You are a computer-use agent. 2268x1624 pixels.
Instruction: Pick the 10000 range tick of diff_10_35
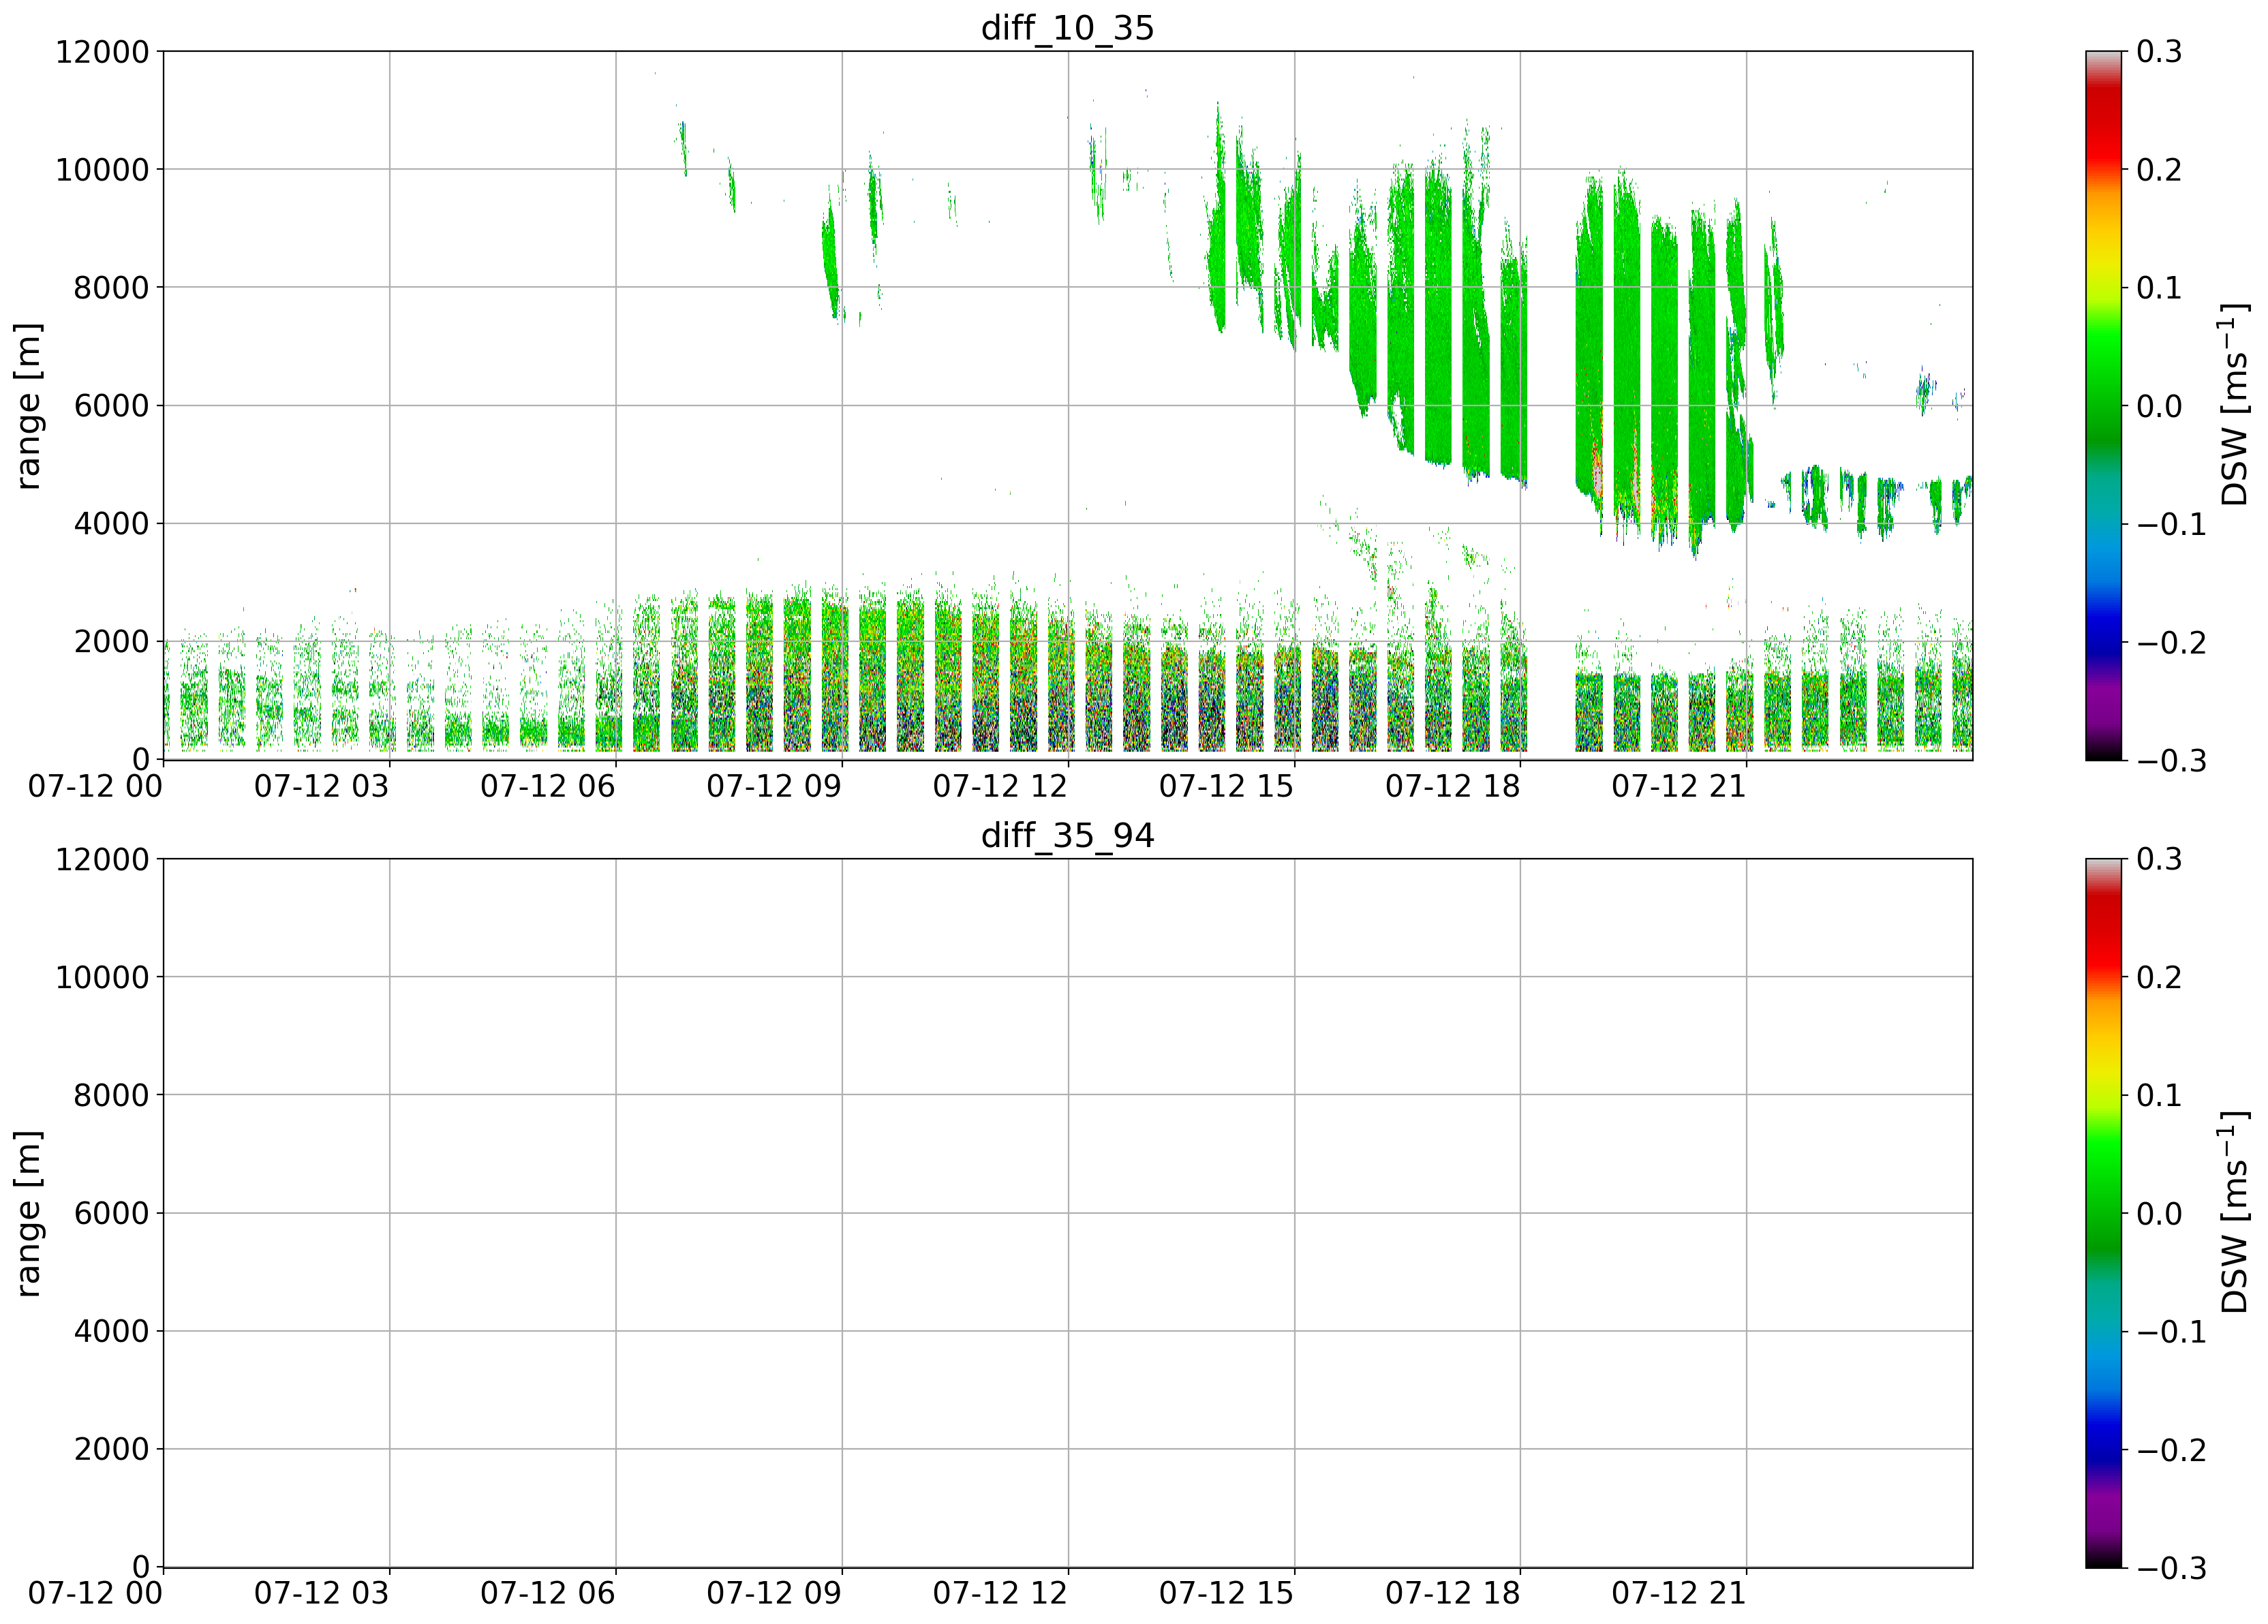click(x=102, y=170)
